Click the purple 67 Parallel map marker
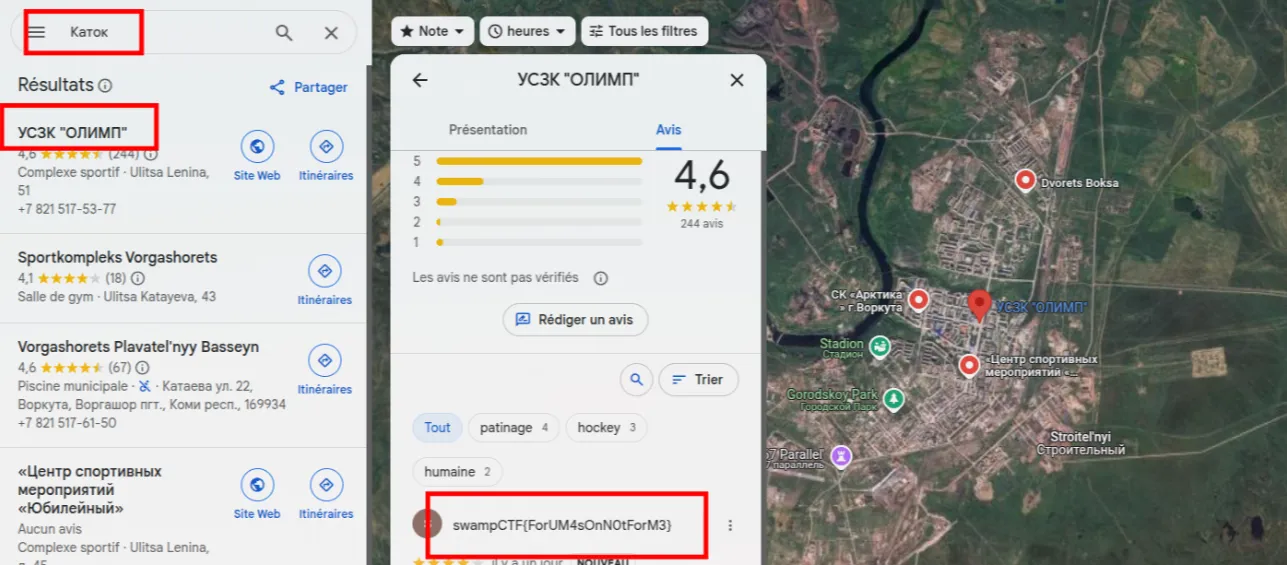 (842, 456)
